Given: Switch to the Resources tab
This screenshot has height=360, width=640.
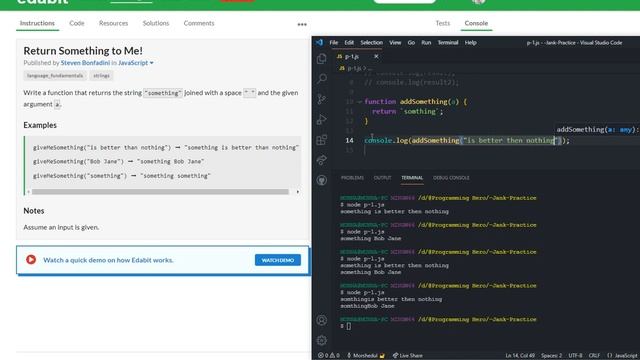Looking at the screenshot, I should (113, 23).
